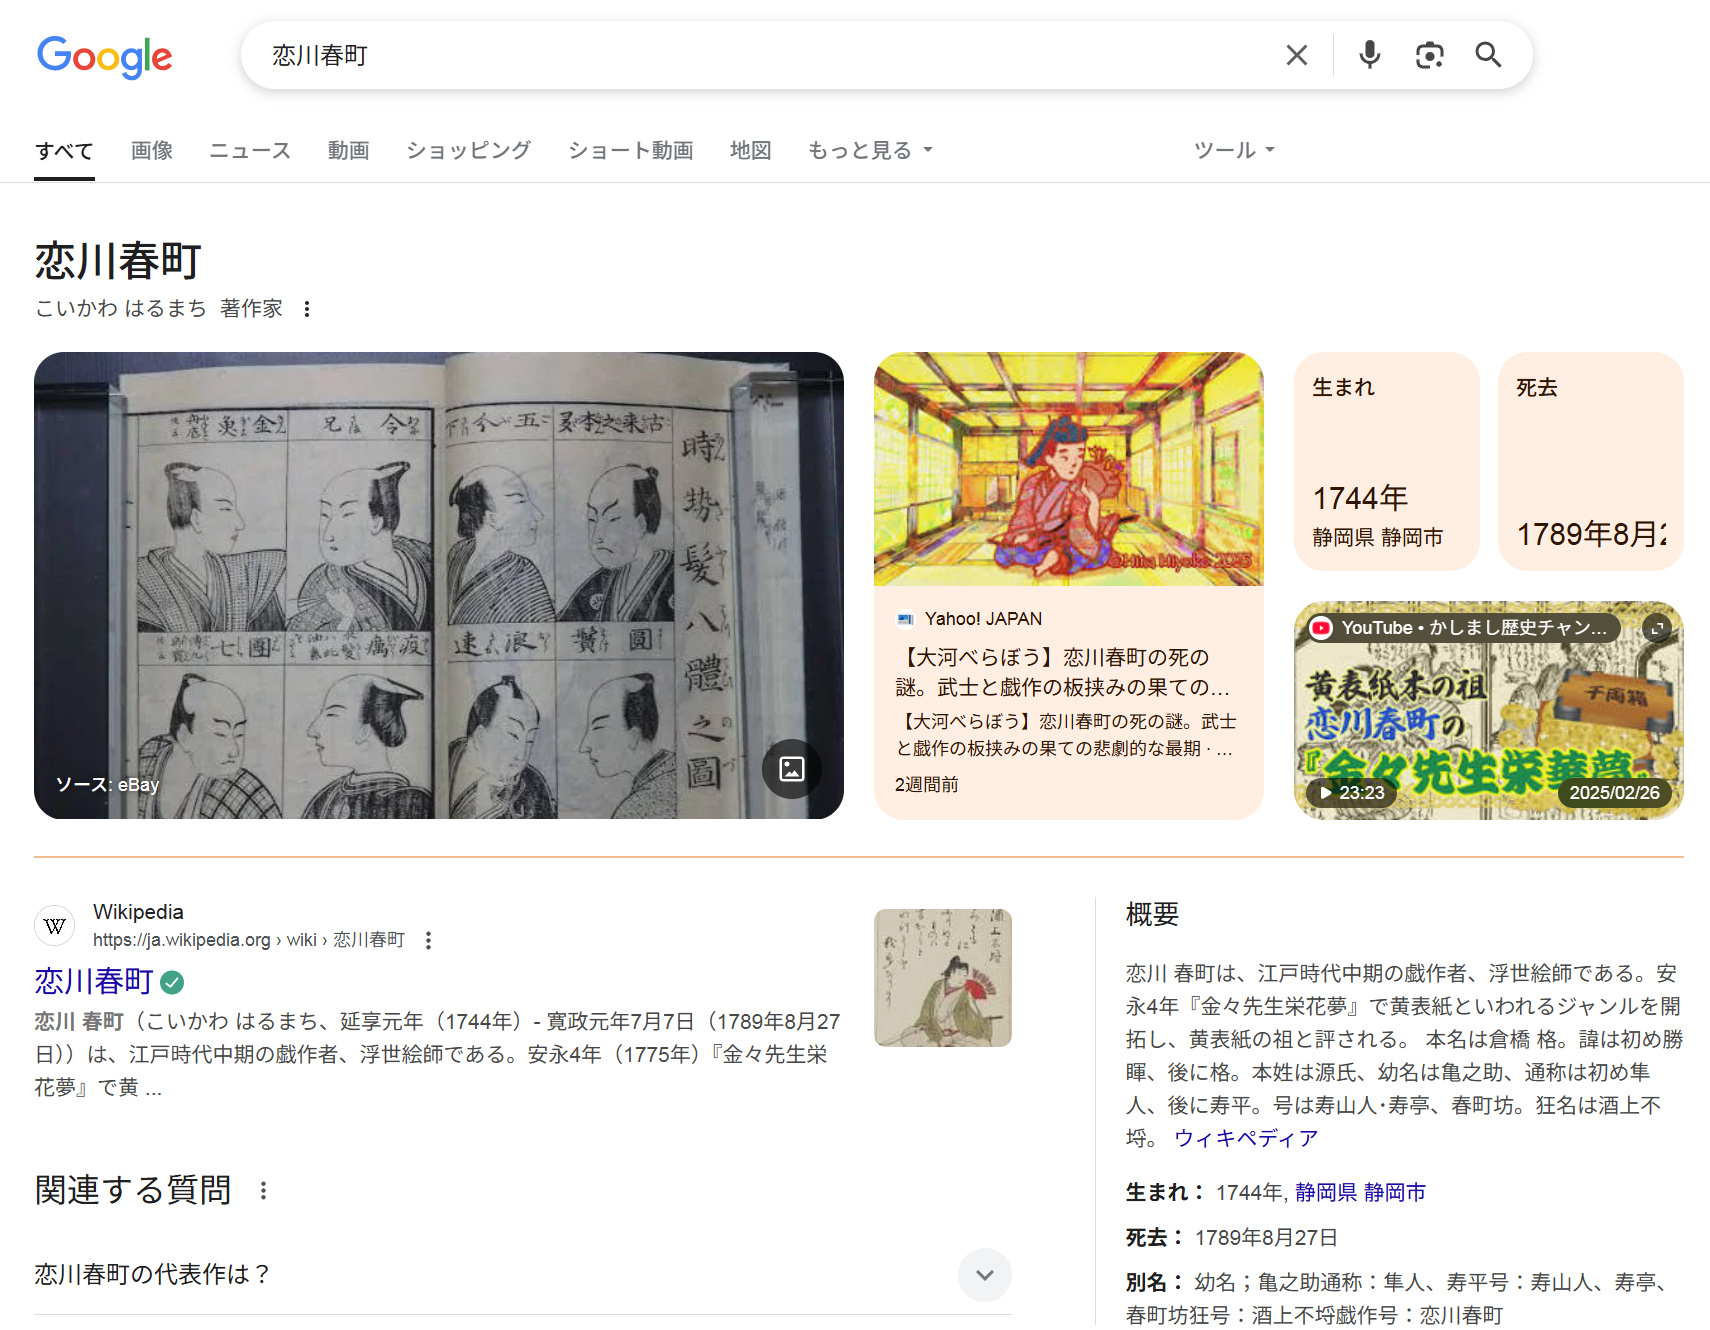Expand the question 恋川春町の代表作は？
This screenshot has width=1710, height=1330.
(984, 1274)
